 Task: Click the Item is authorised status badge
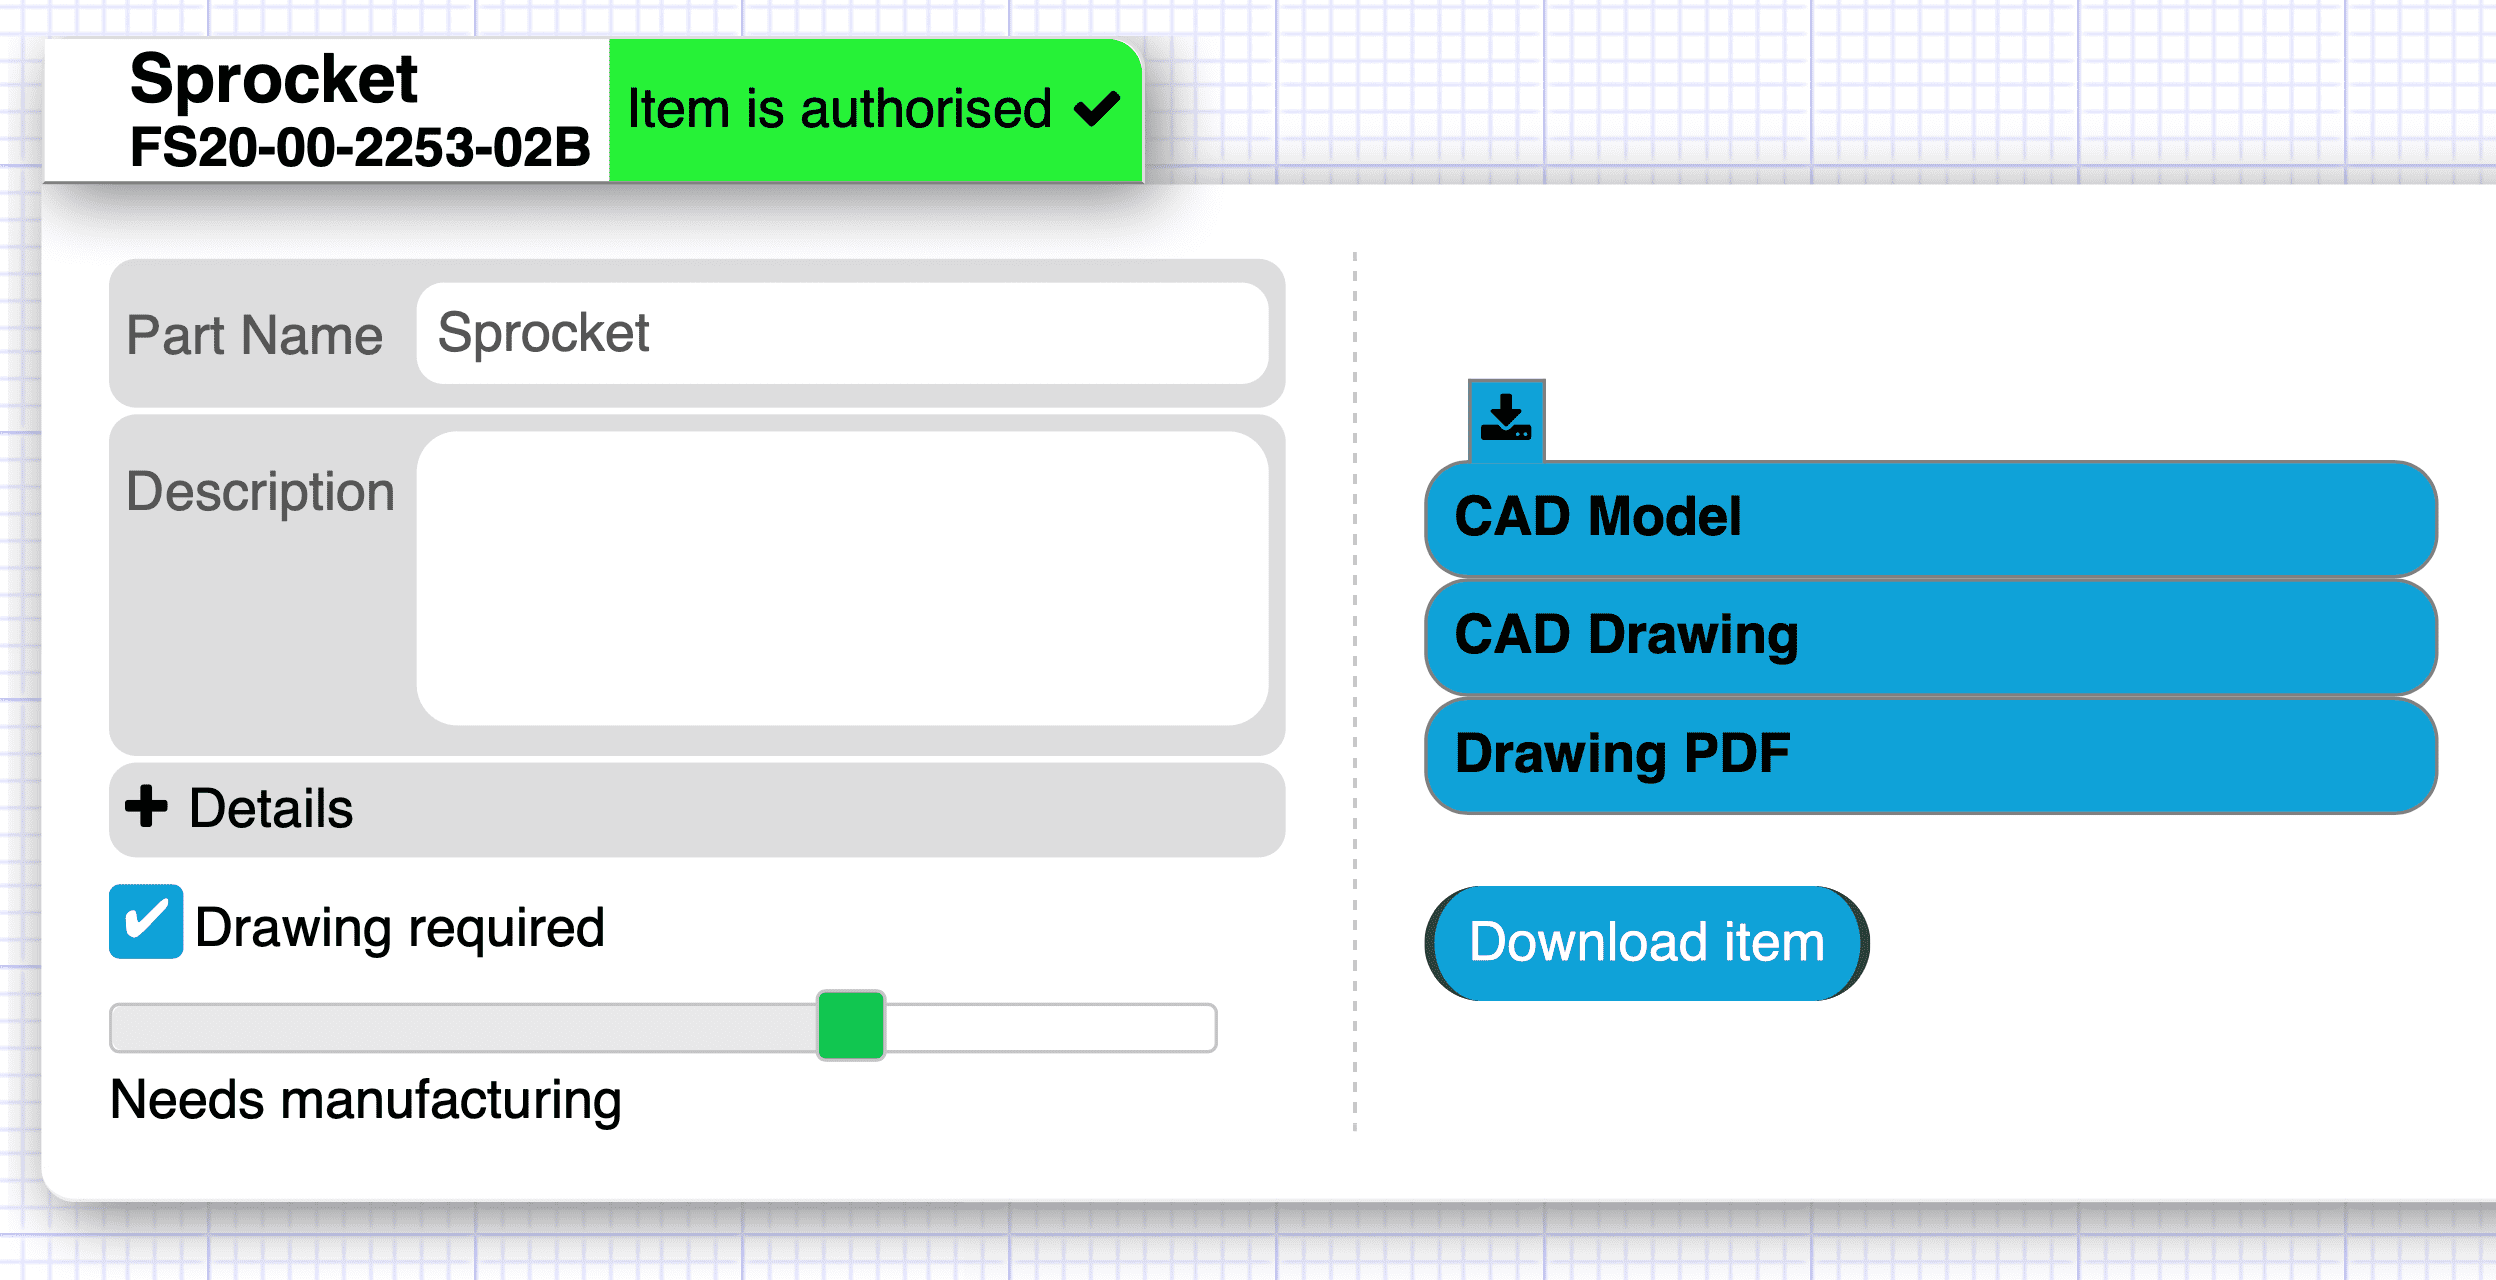click(875, 110)
